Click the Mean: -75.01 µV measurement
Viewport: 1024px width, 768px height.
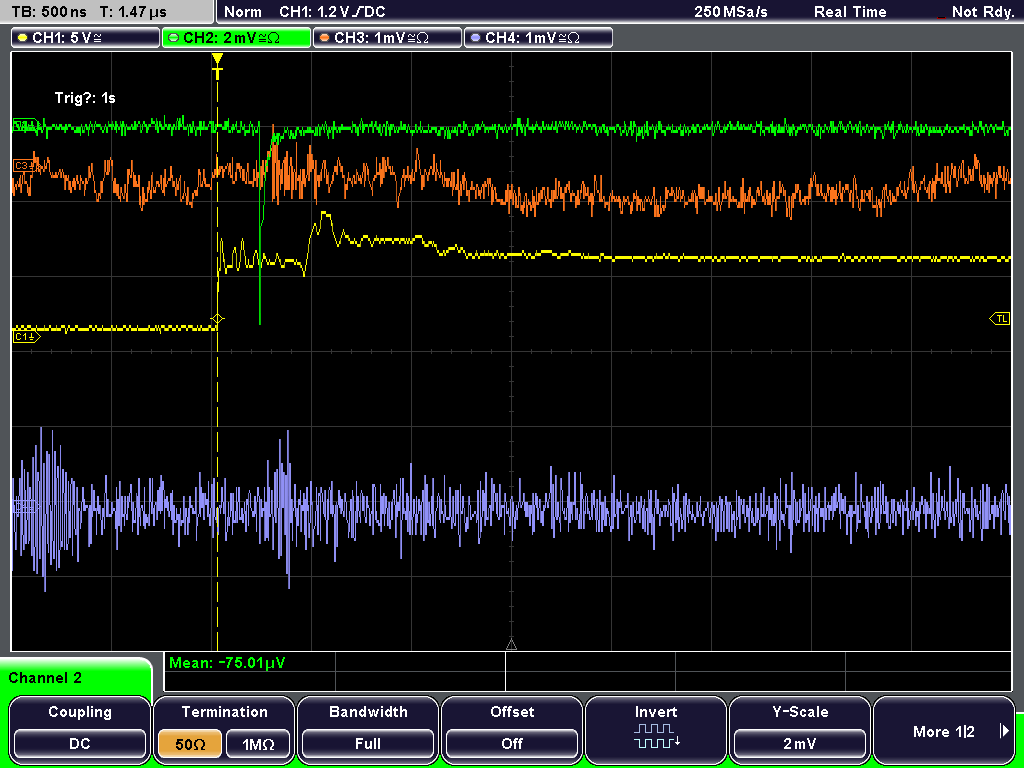pos(227,663)
